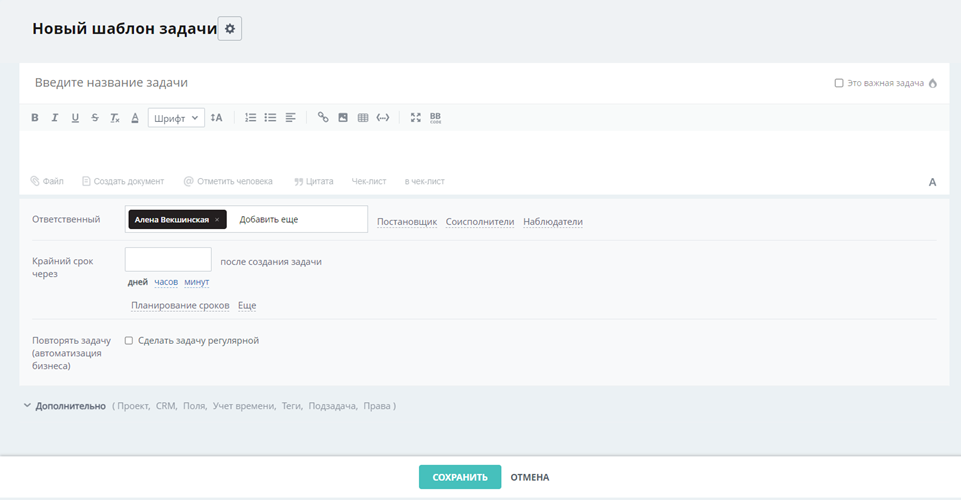Switch deadline unit to часов
This screenshot has height=500, width=961.
(x=166, y=282)
